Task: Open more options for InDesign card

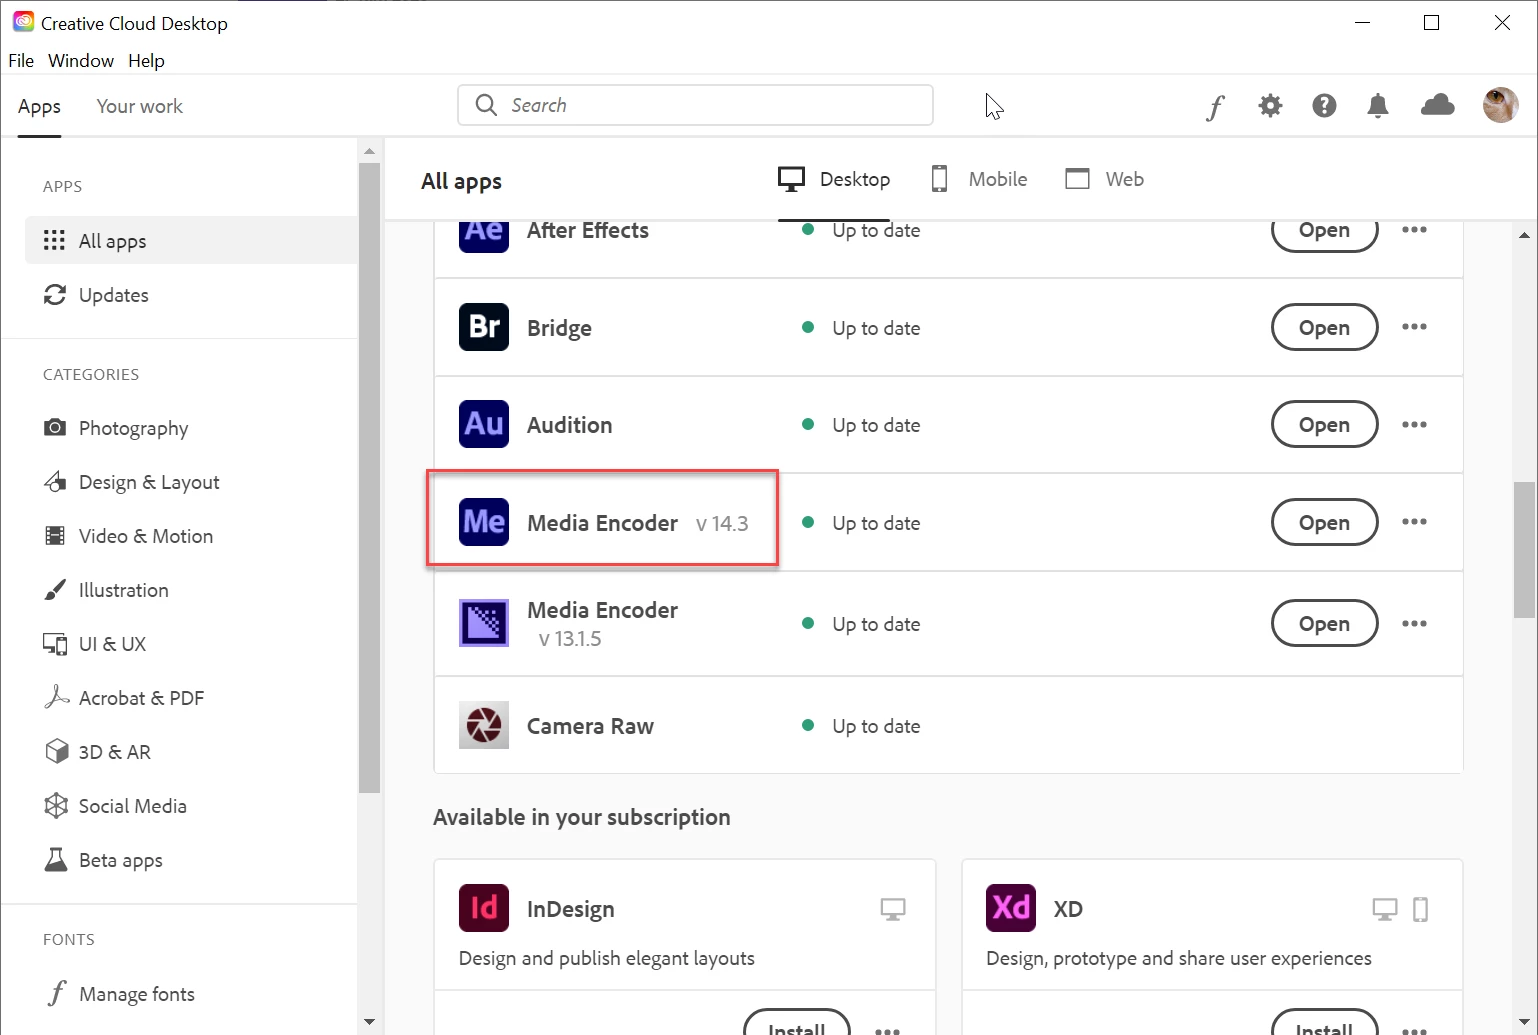Action: (887, 1029)
